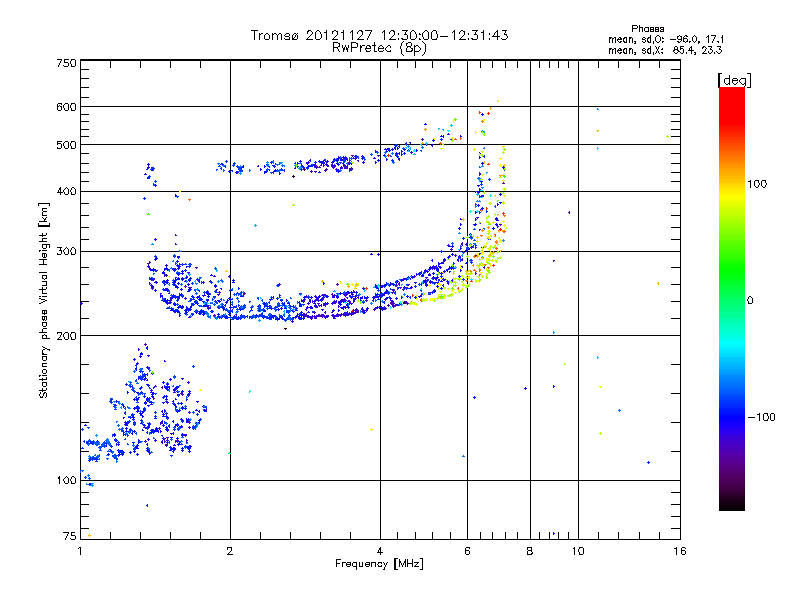
Task: Click the x-axis tick label "8"
Action: (x=530, y=551)
